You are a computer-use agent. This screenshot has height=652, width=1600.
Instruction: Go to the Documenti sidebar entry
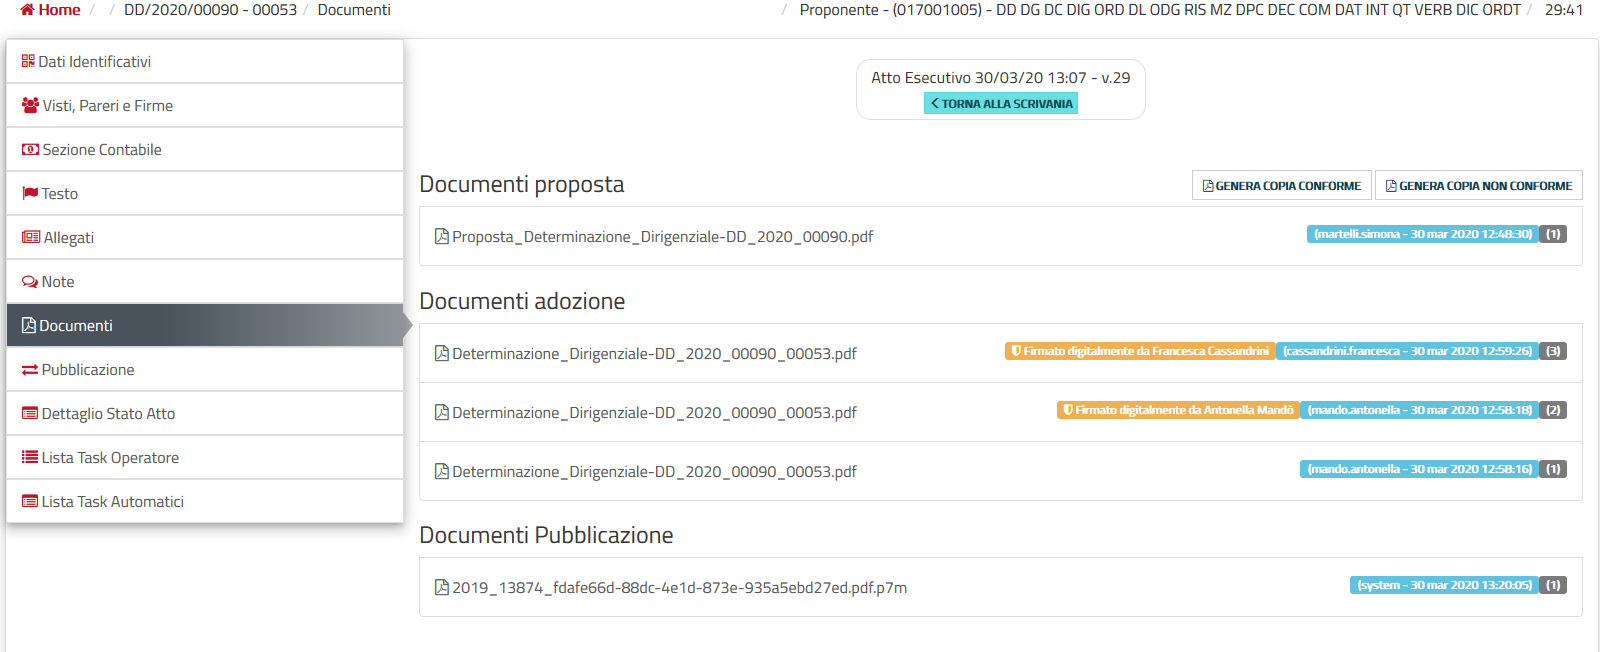tap(76, 326)
